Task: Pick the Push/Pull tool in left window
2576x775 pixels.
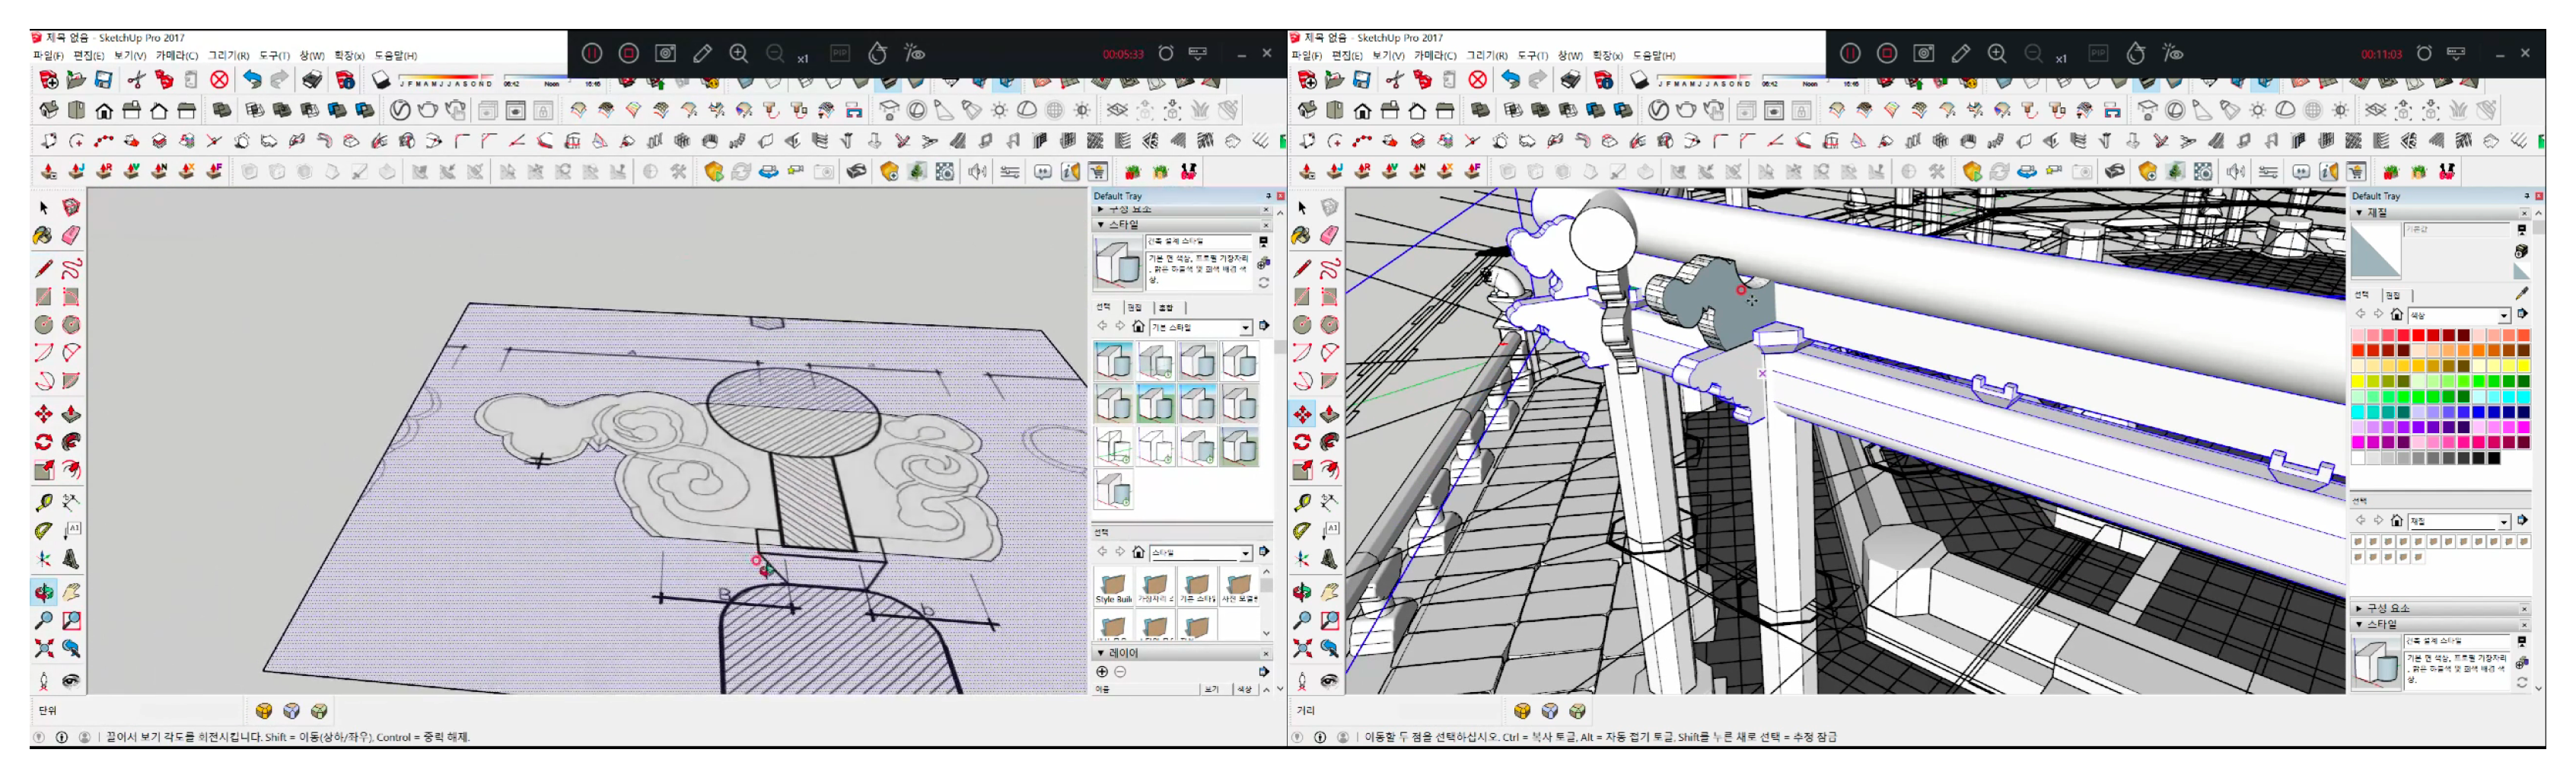Action: pyautogui.click(x=71, y=414)
